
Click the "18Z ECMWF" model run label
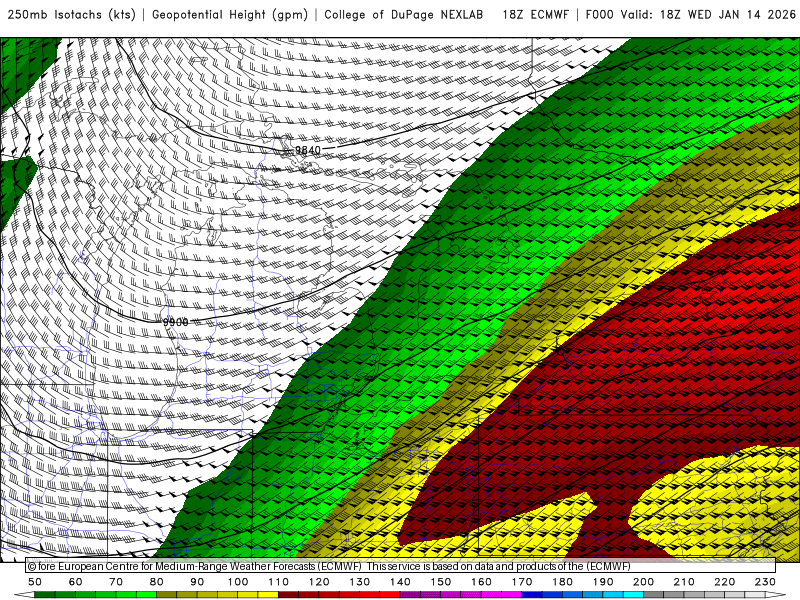[535, 14]
